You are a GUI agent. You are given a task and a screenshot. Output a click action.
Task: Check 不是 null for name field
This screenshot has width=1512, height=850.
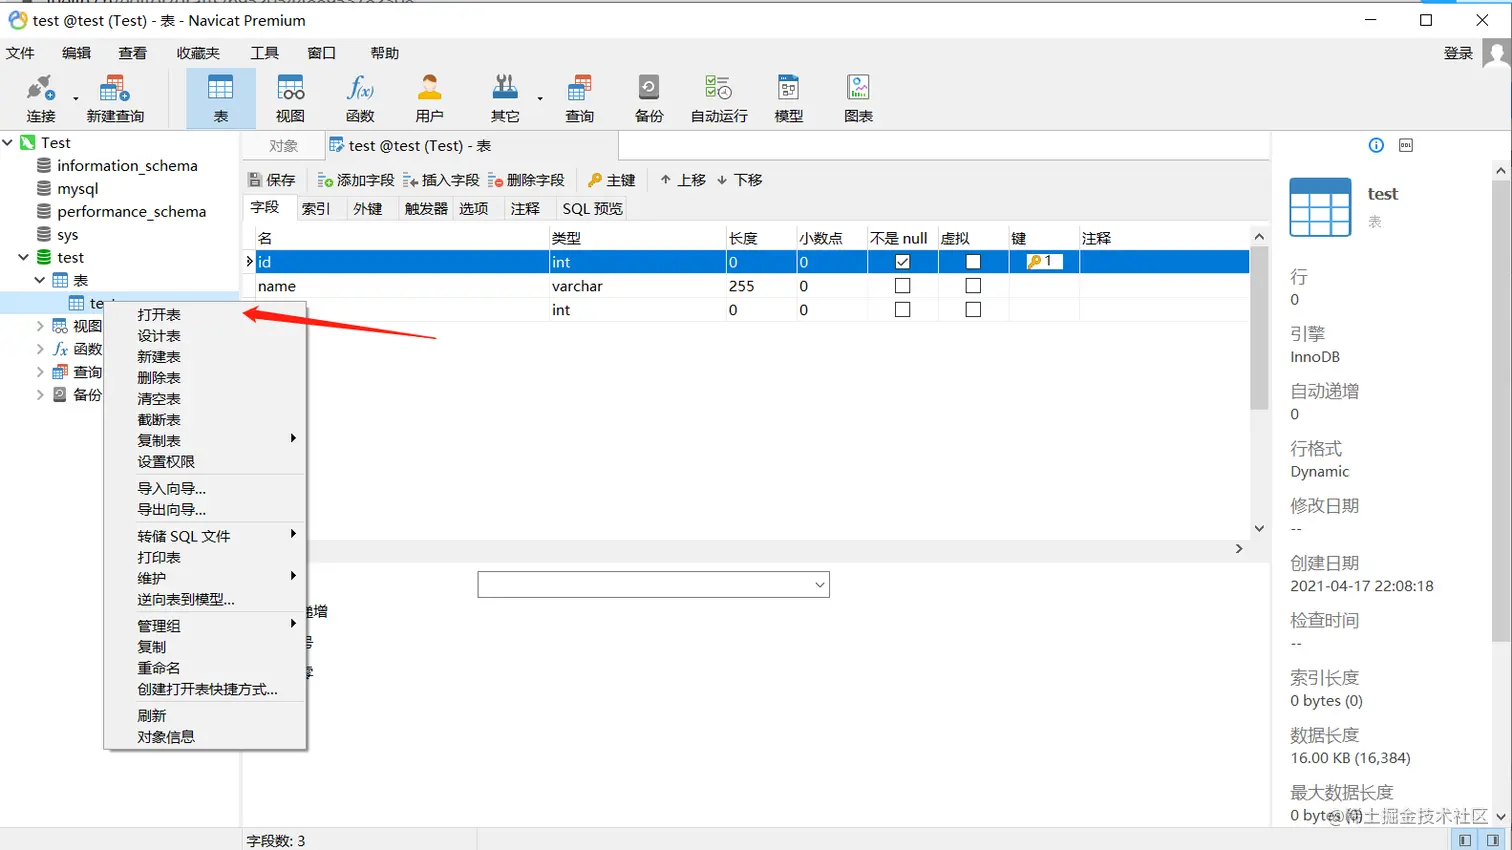tap(902, 286)
